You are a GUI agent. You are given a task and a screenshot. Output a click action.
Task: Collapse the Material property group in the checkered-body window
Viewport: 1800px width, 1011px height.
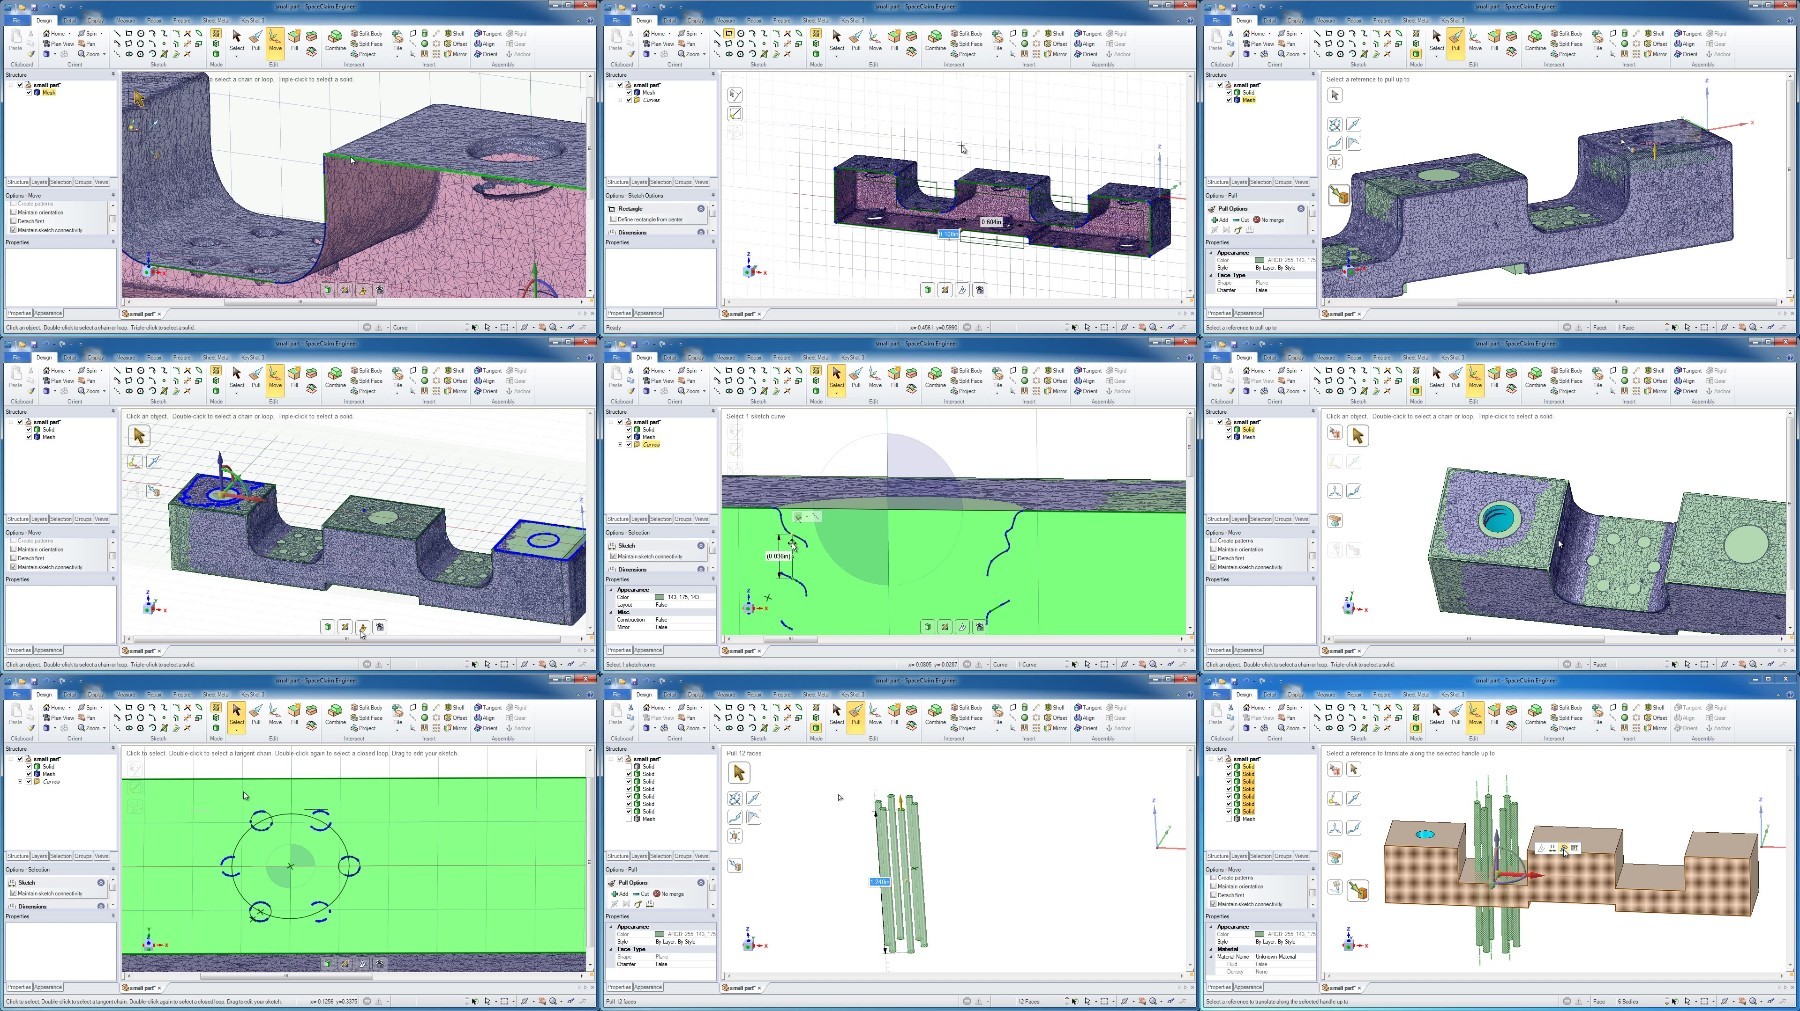tap(1211, 949)
